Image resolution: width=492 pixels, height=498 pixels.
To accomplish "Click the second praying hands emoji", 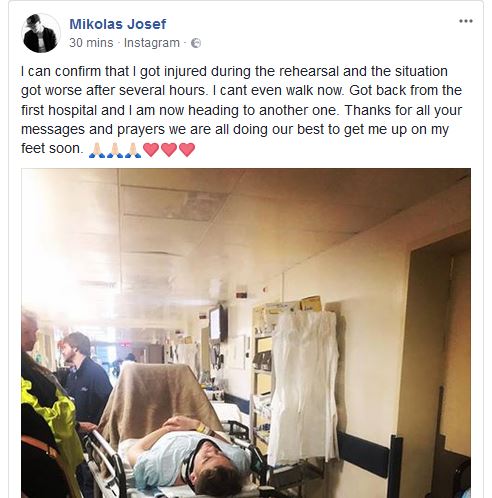I will tap(115, 150).
